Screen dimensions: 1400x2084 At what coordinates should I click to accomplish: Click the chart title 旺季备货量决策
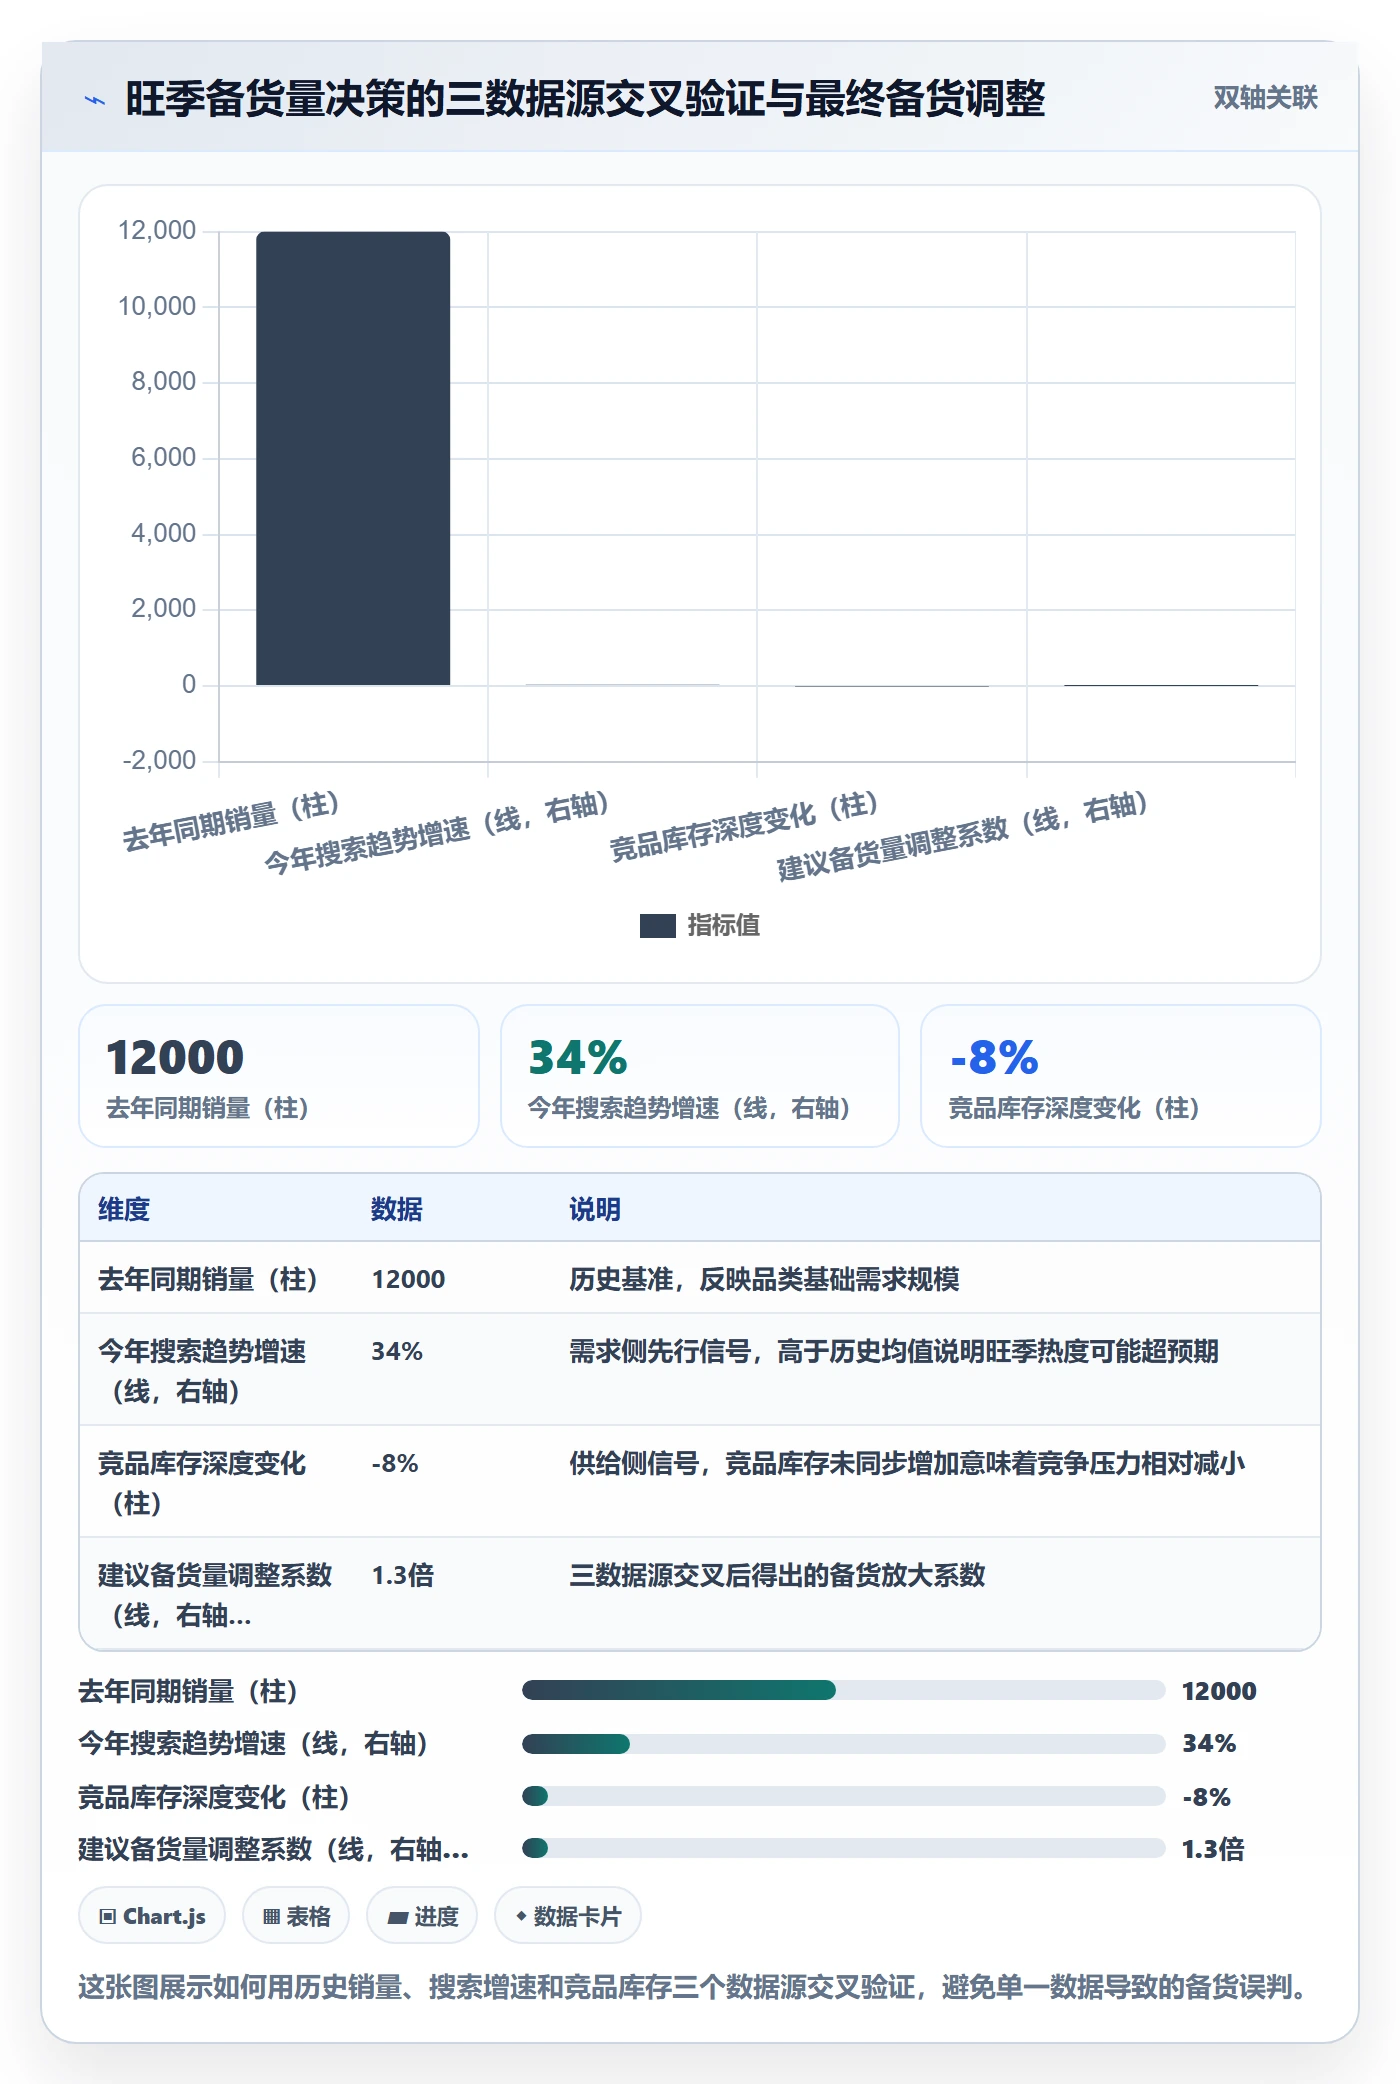[x=585, y=98]
